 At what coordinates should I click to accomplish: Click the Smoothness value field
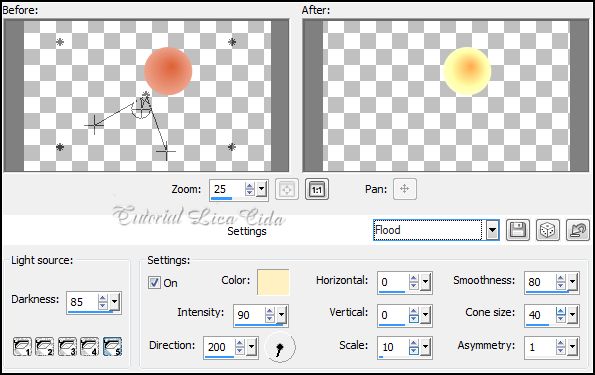pyautogui.click(x=540, y=282)
